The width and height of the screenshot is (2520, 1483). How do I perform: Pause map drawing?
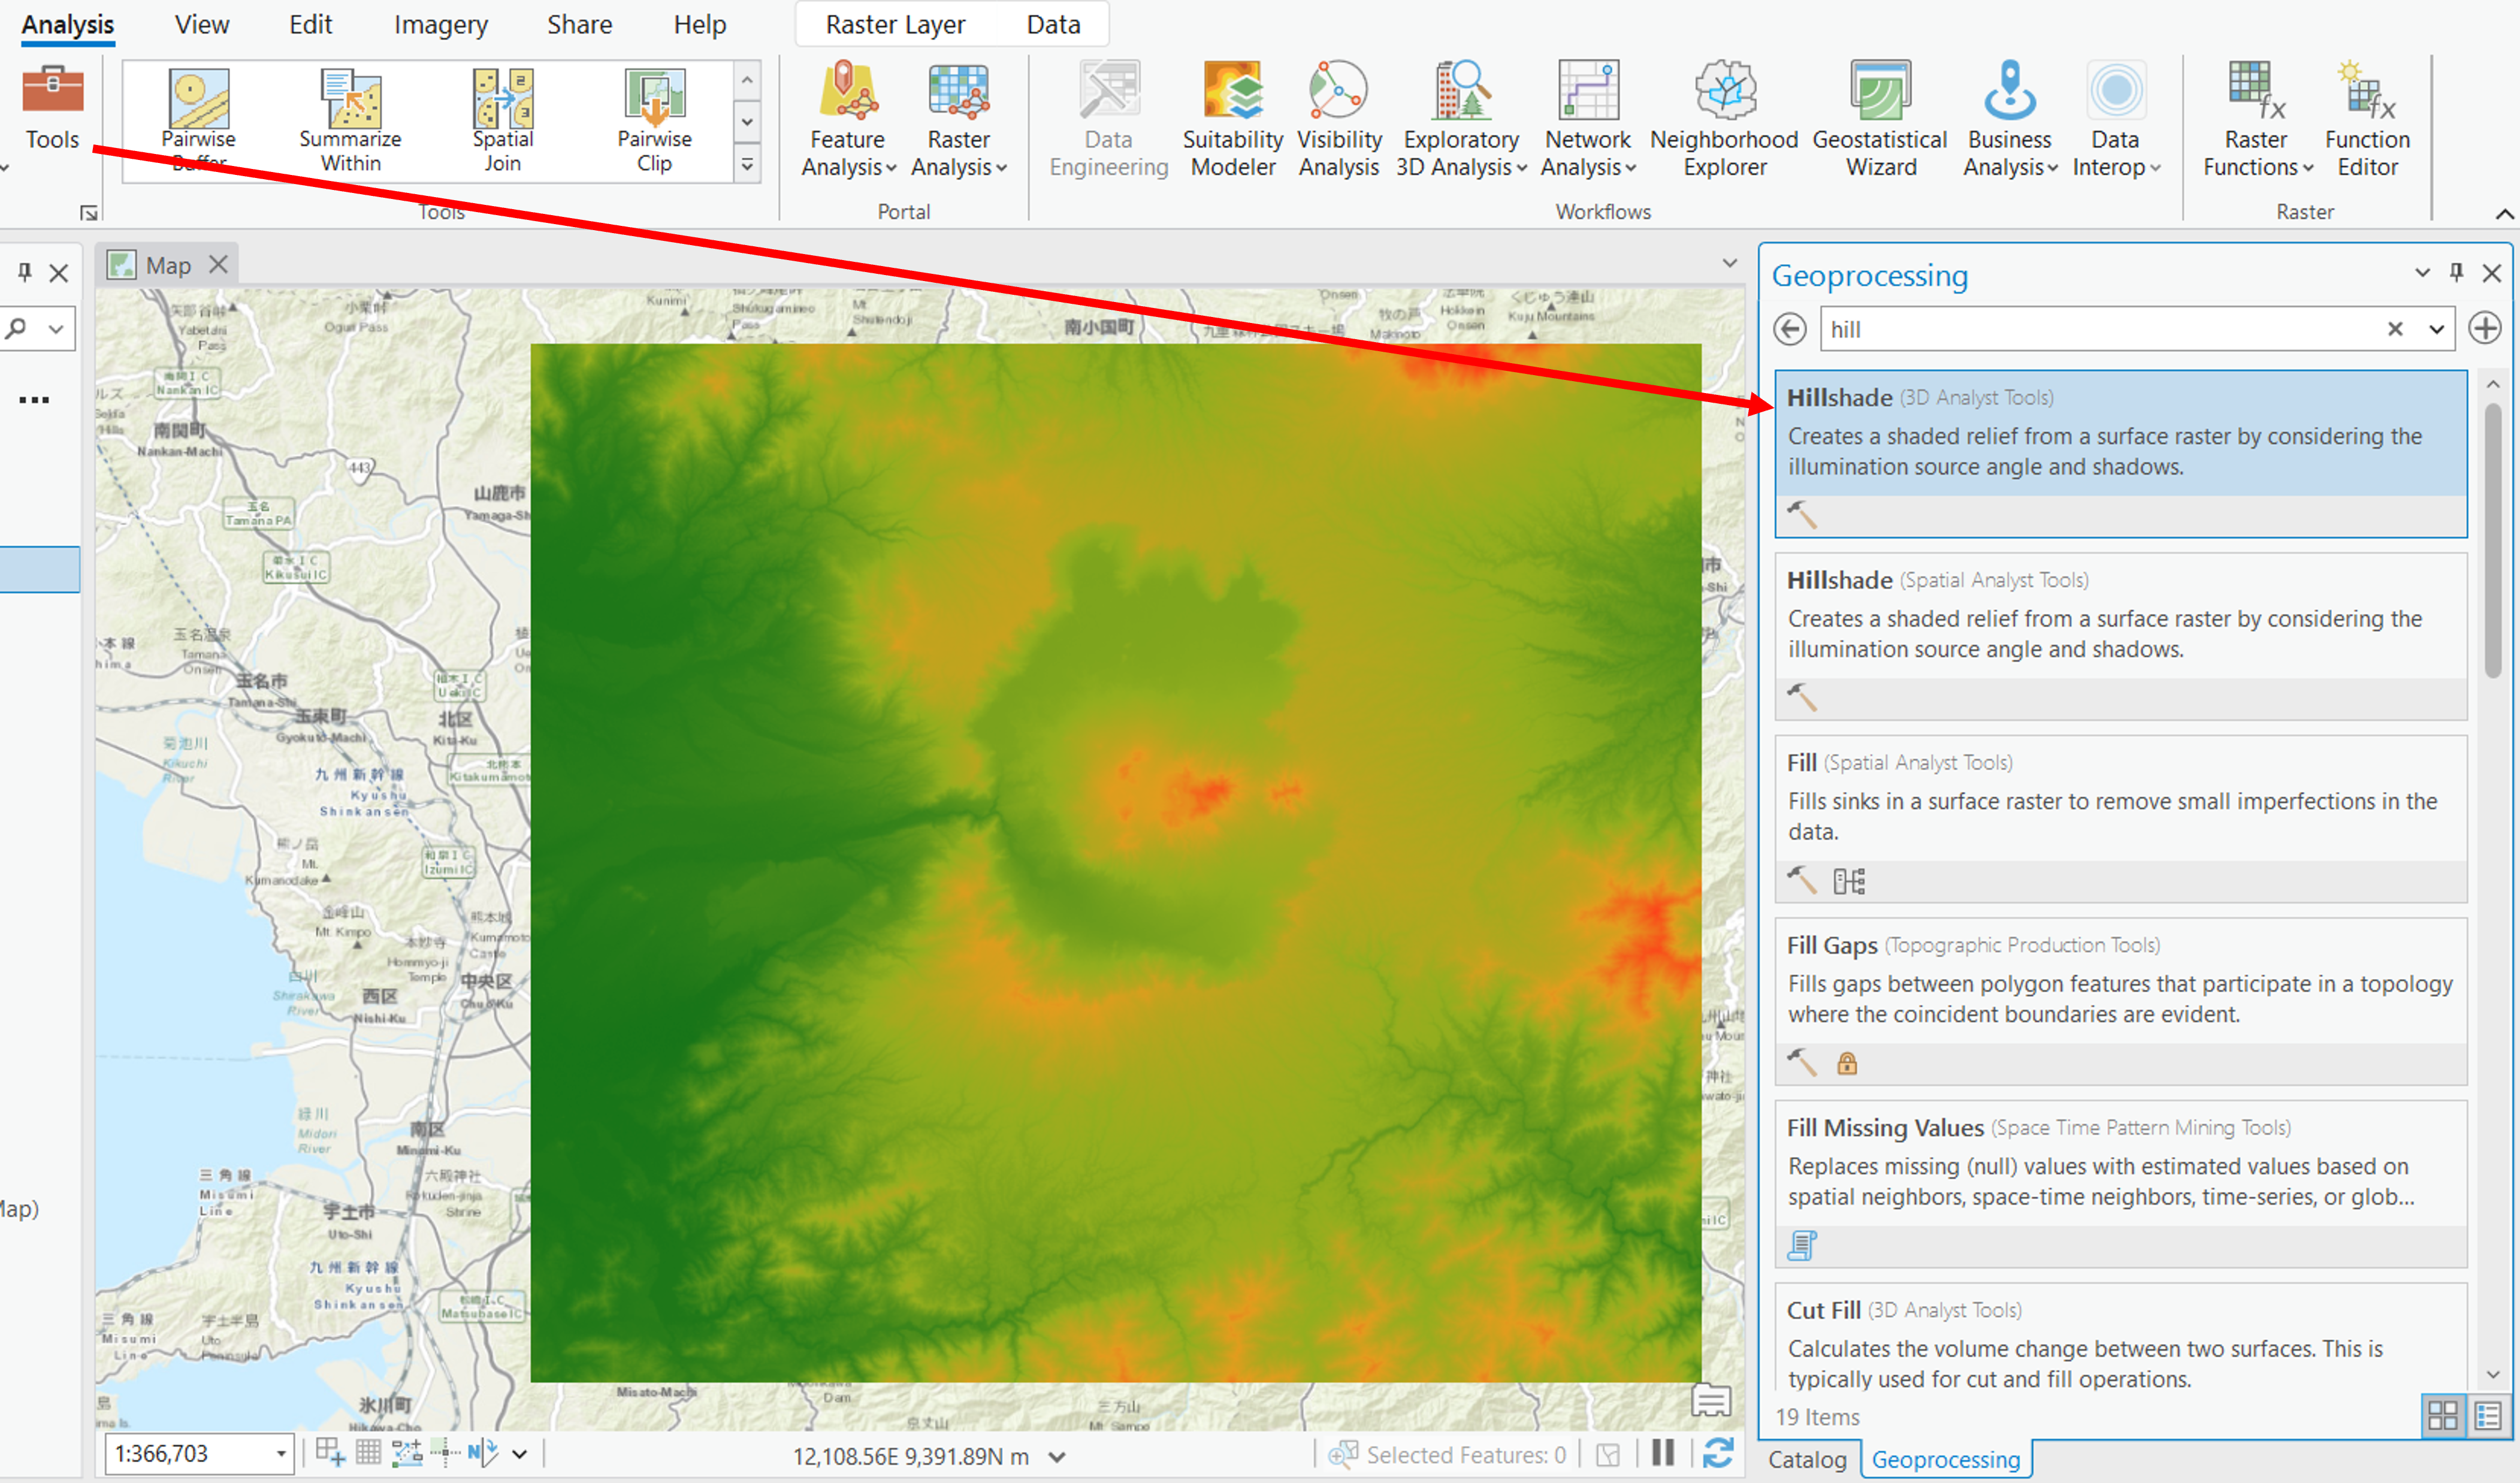pyautogui.click(x=1663, y=1453)
